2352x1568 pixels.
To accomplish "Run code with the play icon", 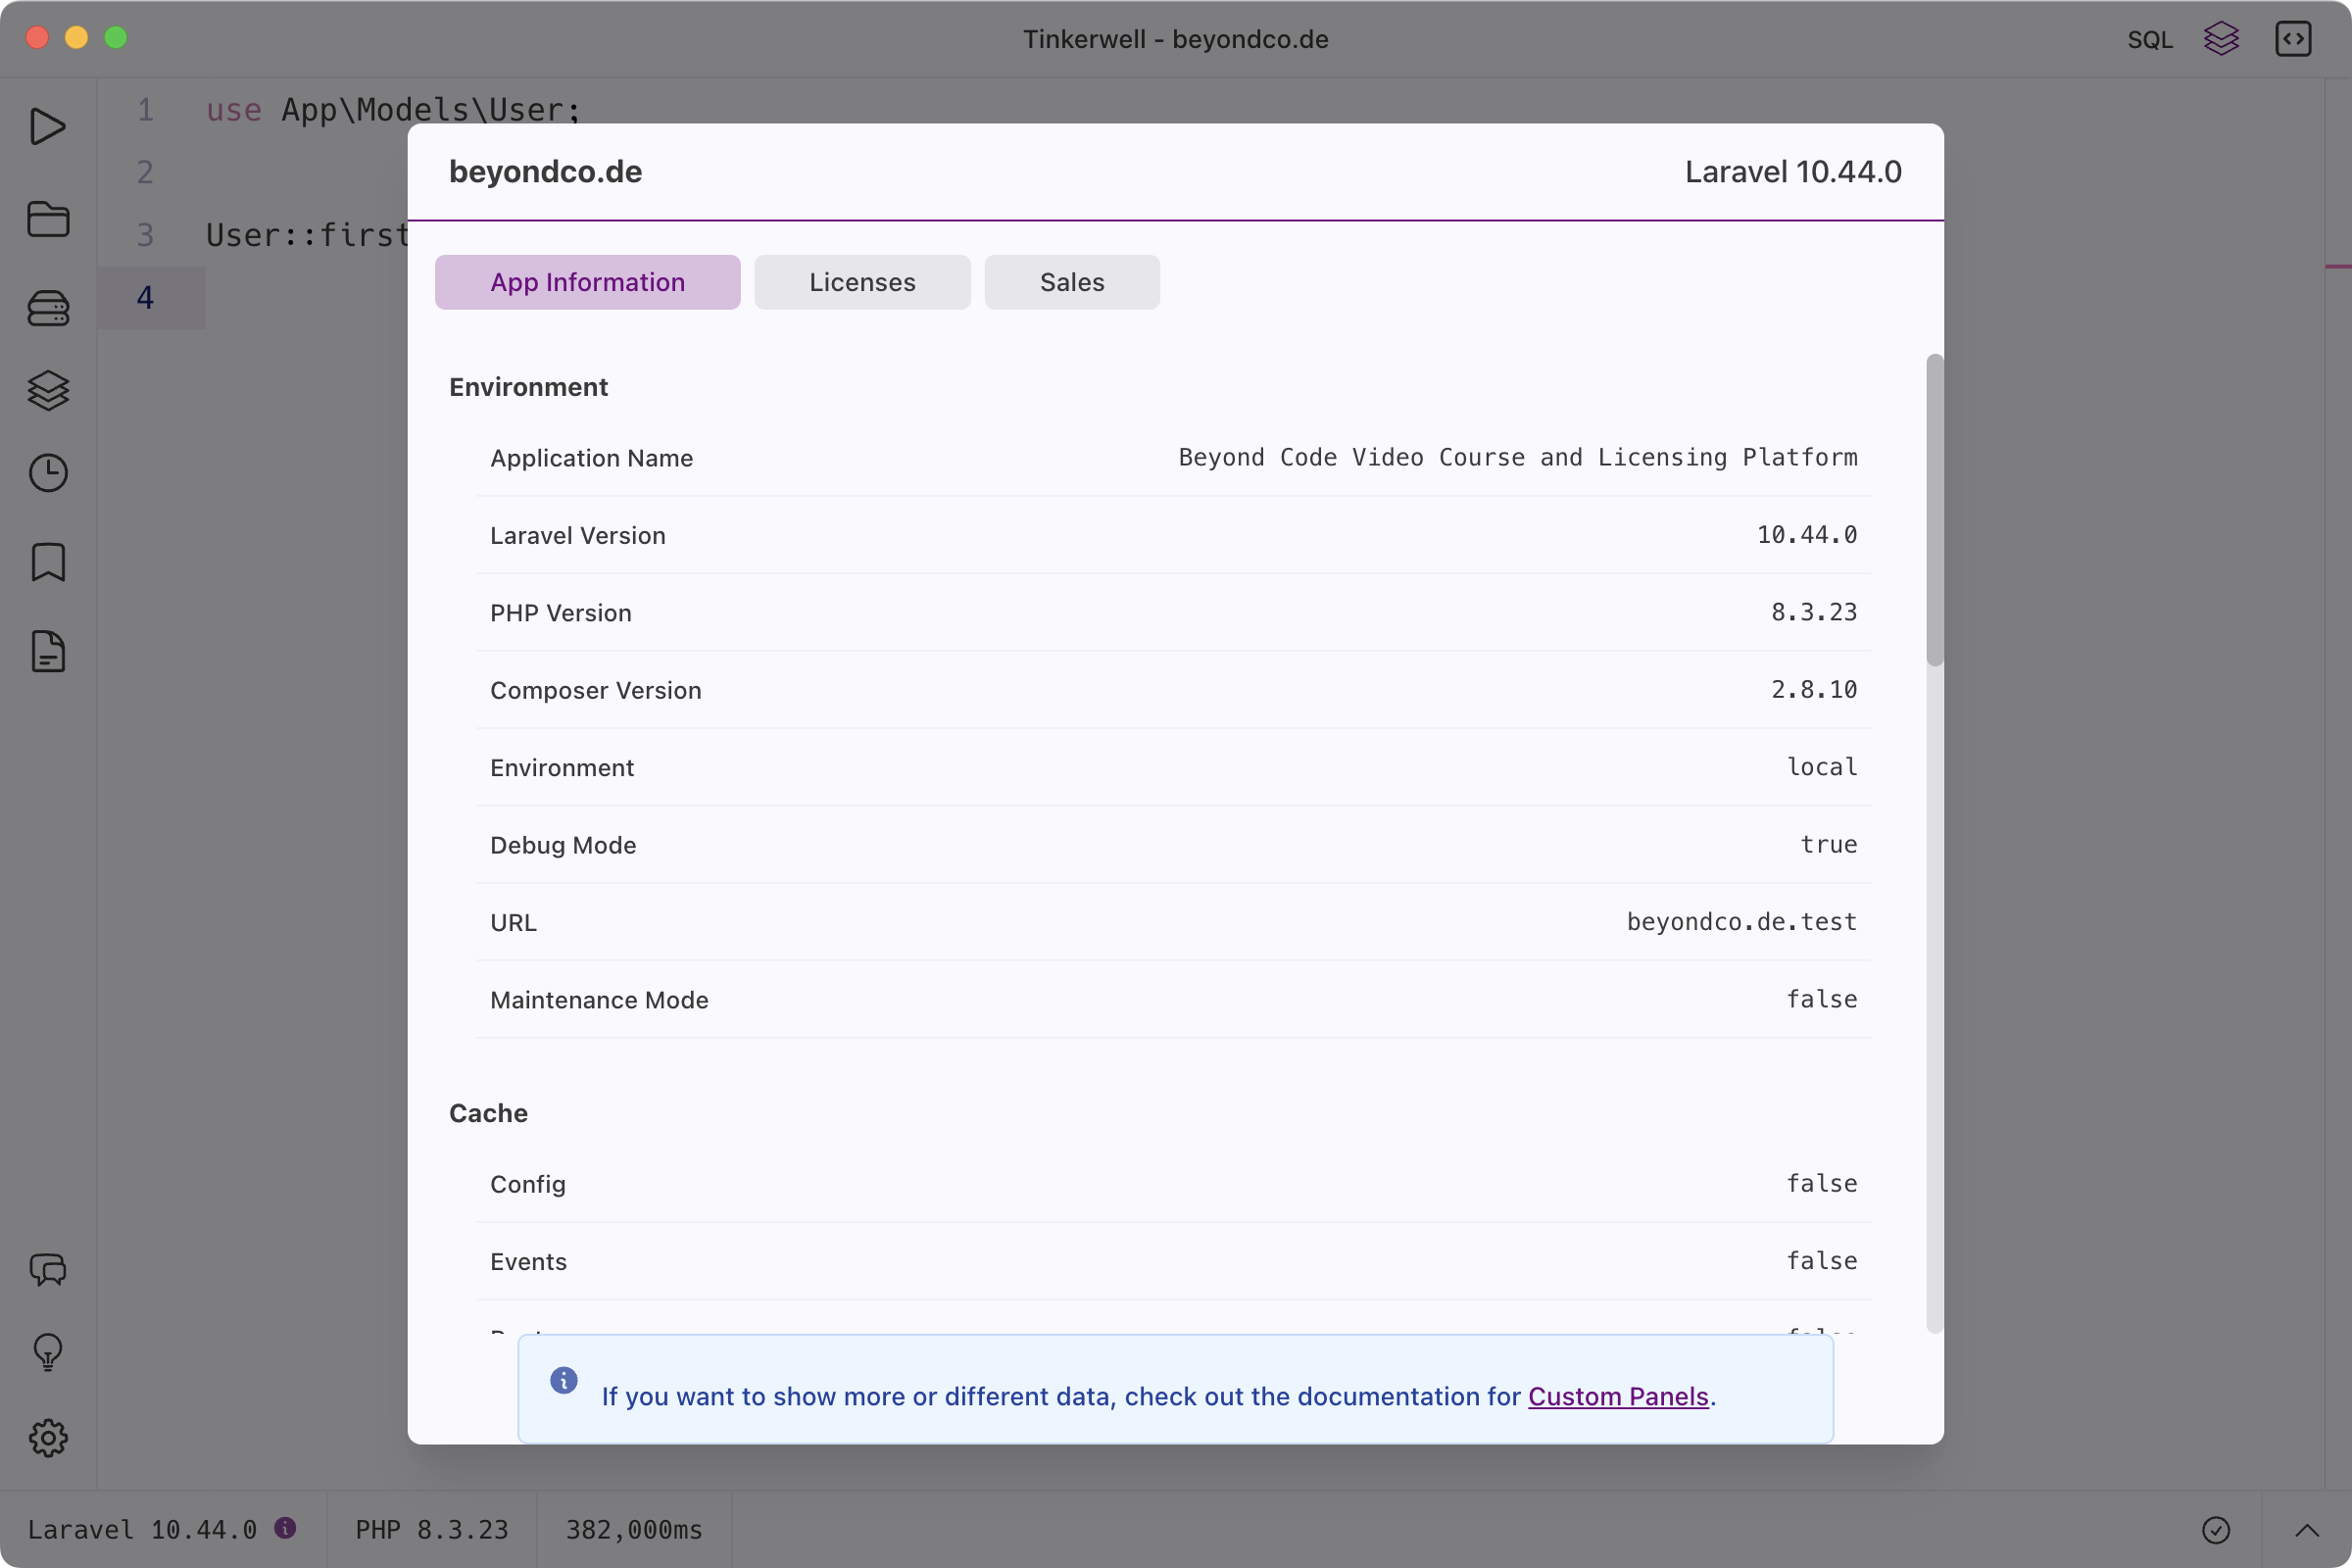I will [47, 127].
